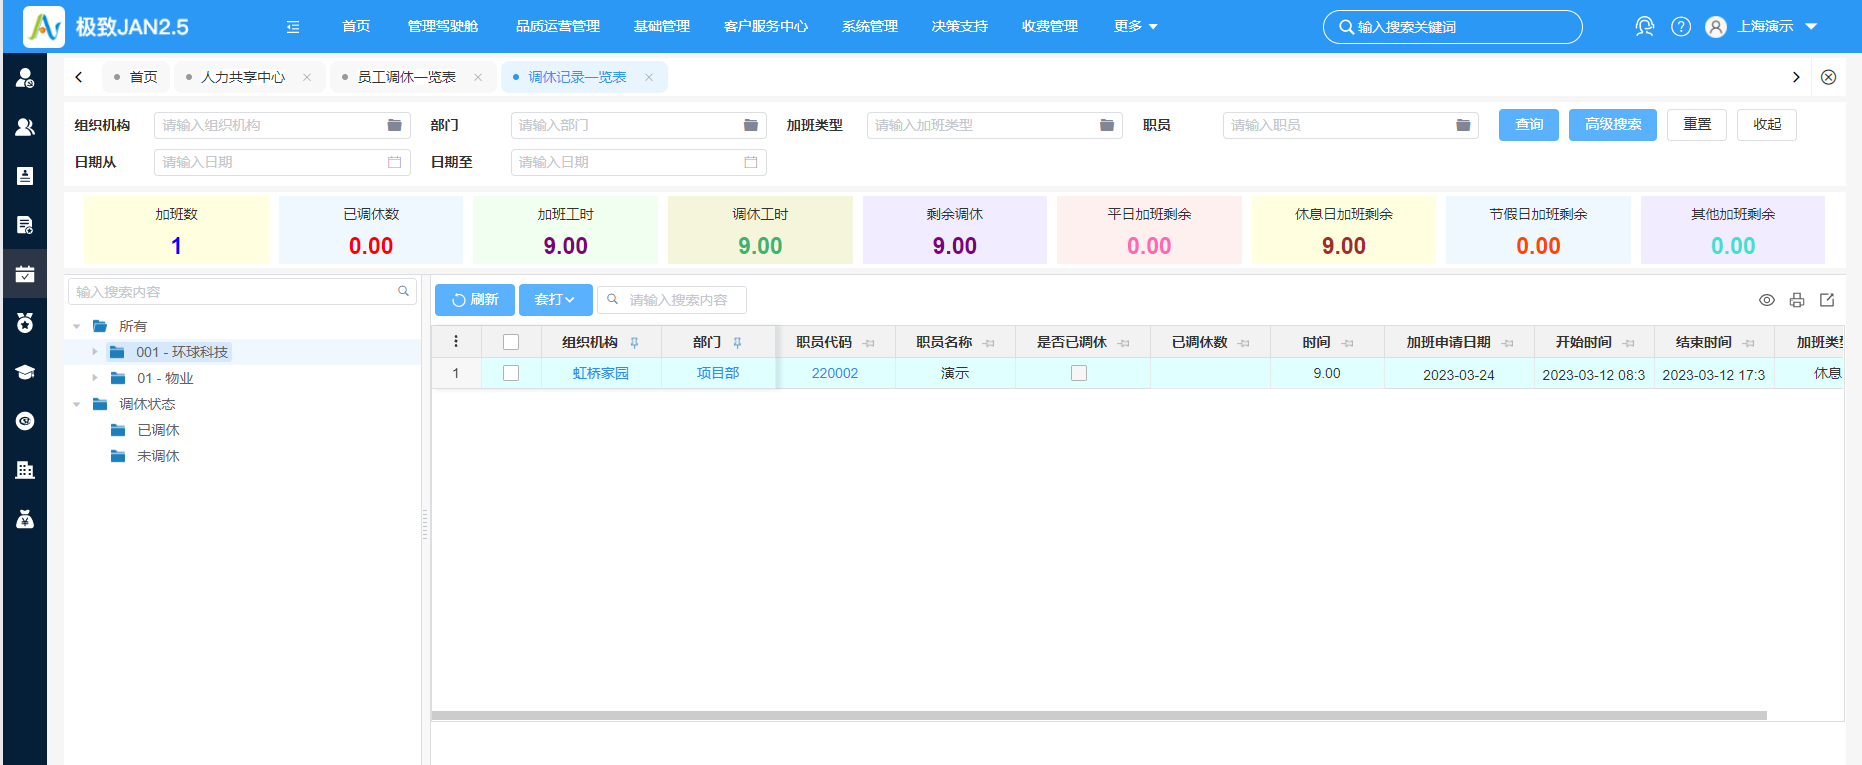Click the folder icon in 组织机构 field
The image size is (1862, 765).
click(394, 125)
